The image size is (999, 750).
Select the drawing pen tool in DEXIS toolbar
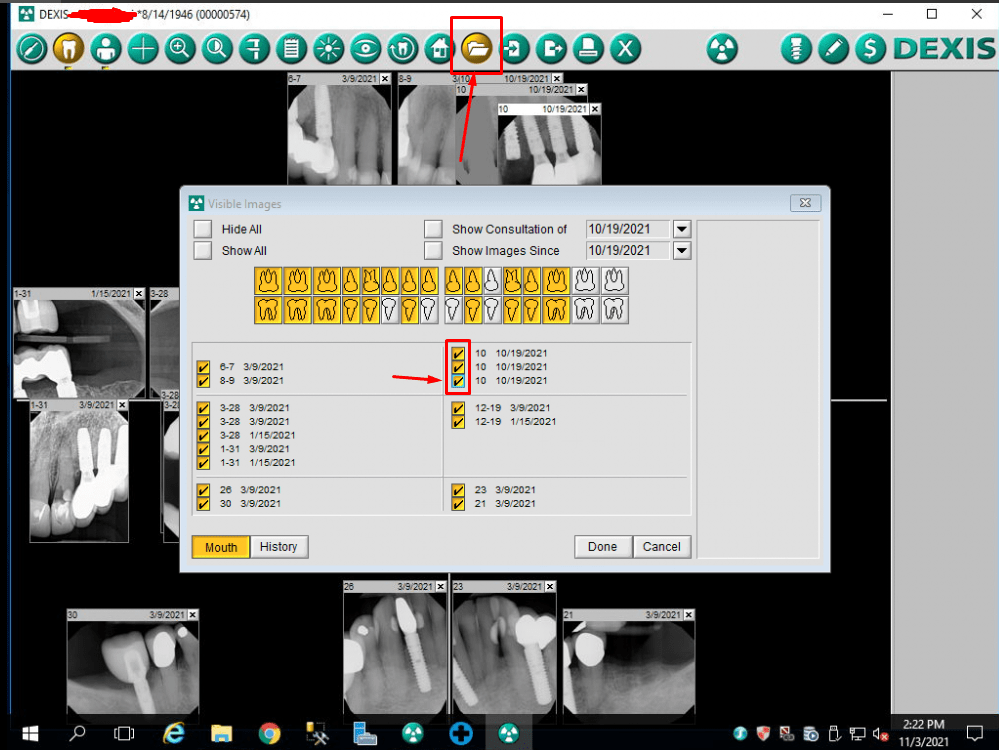click(31, 48)
